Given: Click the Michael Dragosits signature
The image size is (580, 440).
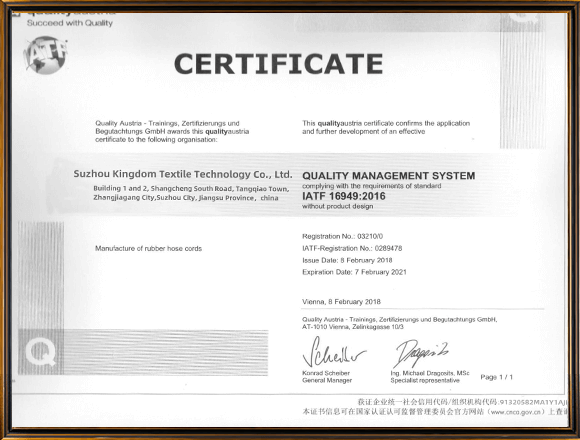Looking at the screenshot, I should coord(421,353).
